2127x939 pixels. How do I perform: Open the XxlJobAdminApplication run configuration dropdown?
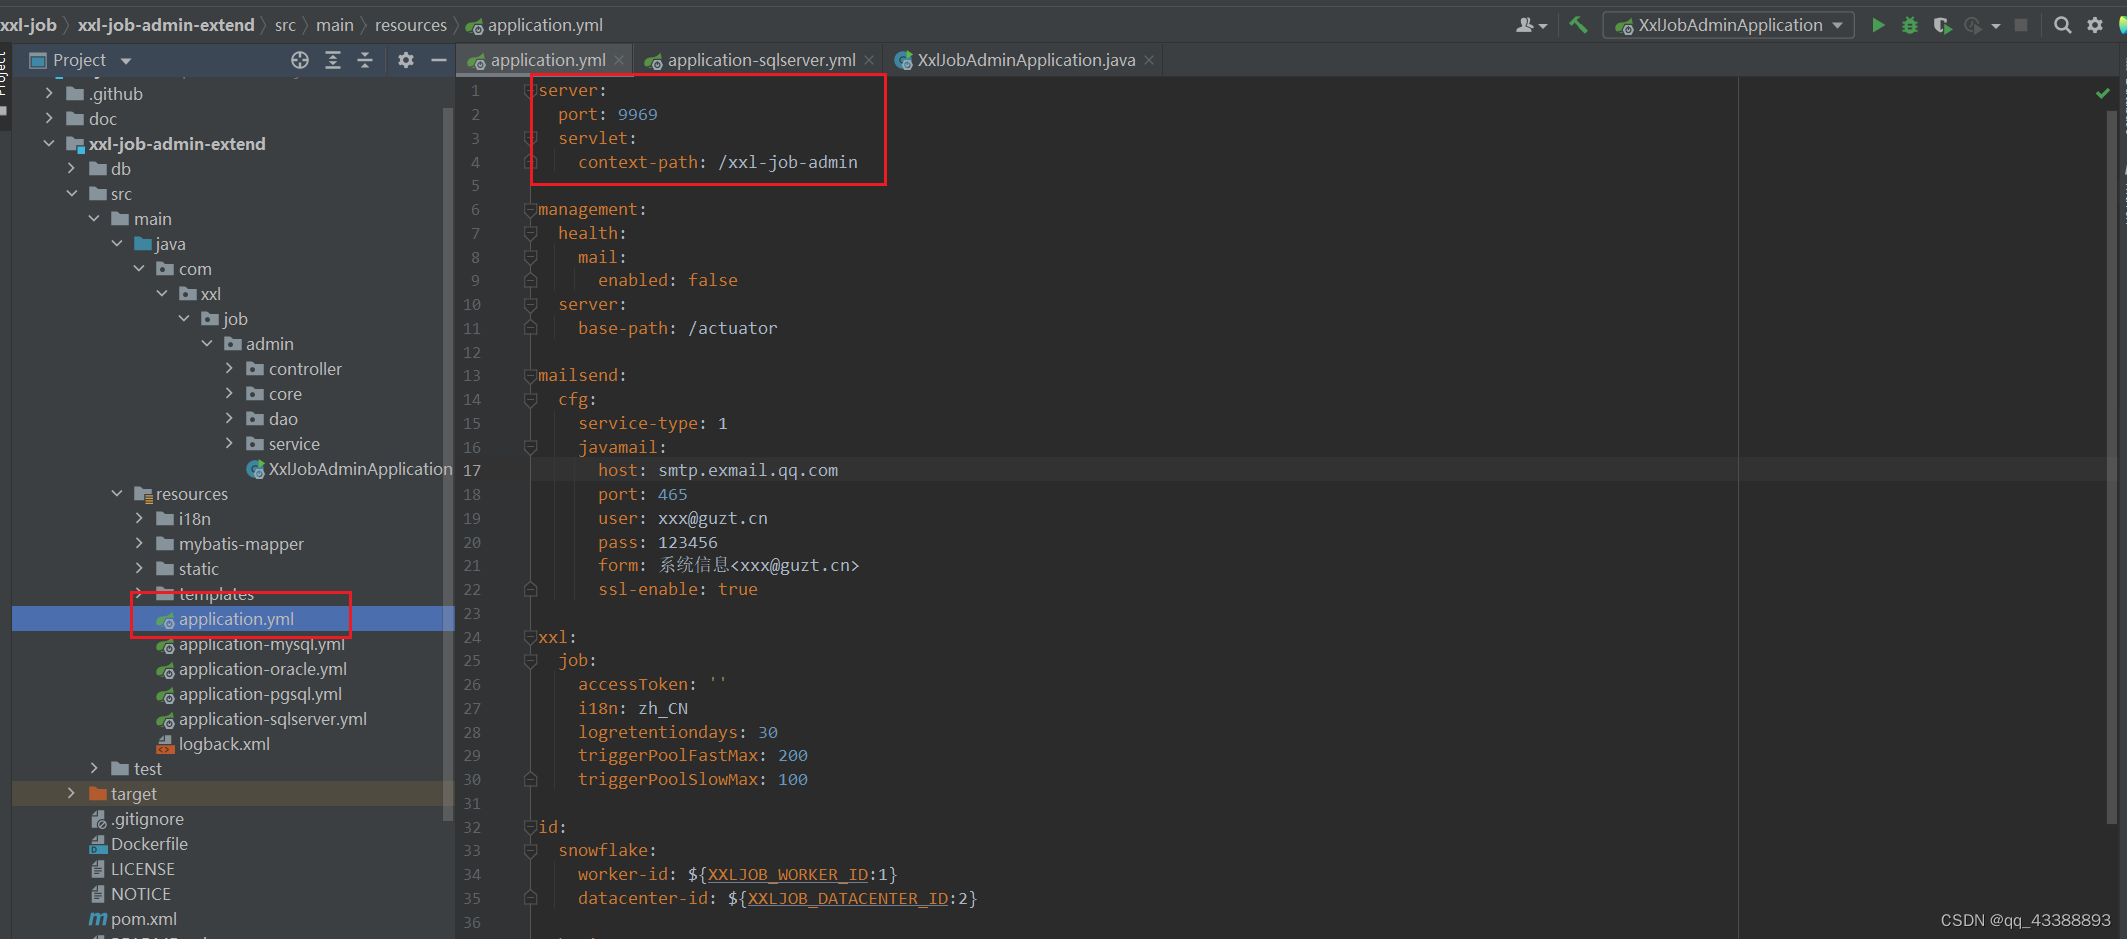click(1728, 25)
